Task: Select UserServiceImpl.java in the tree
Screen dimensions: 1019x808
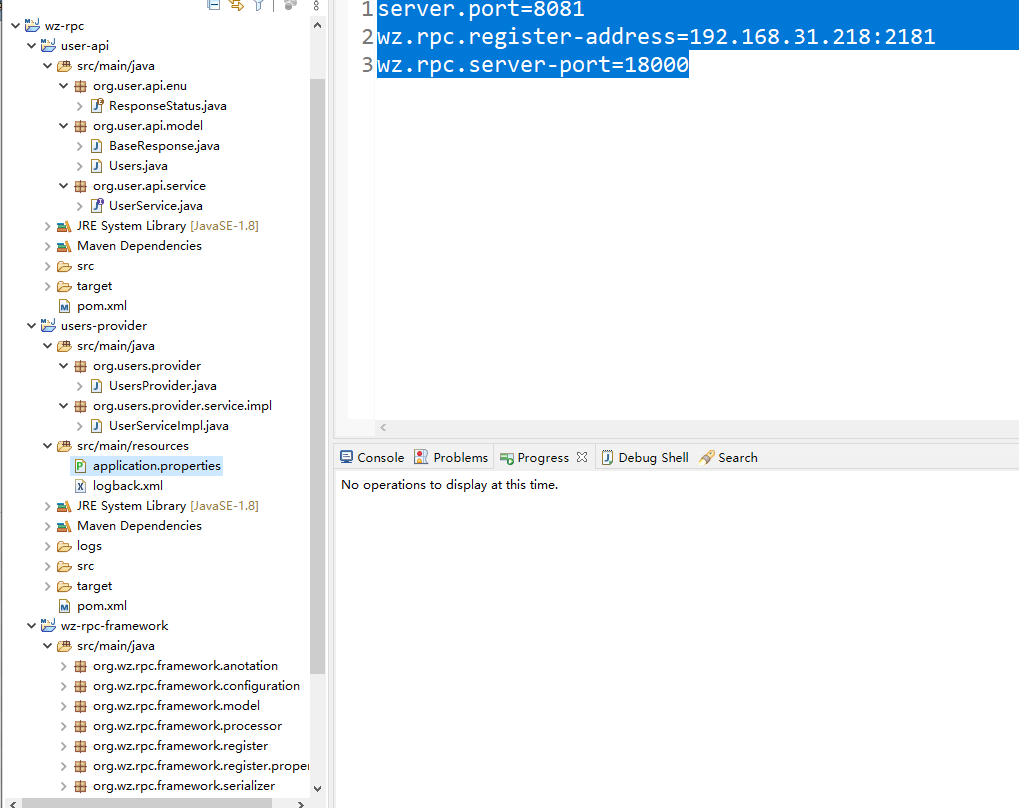Action: pyautogui.click(x=168, y=426)
